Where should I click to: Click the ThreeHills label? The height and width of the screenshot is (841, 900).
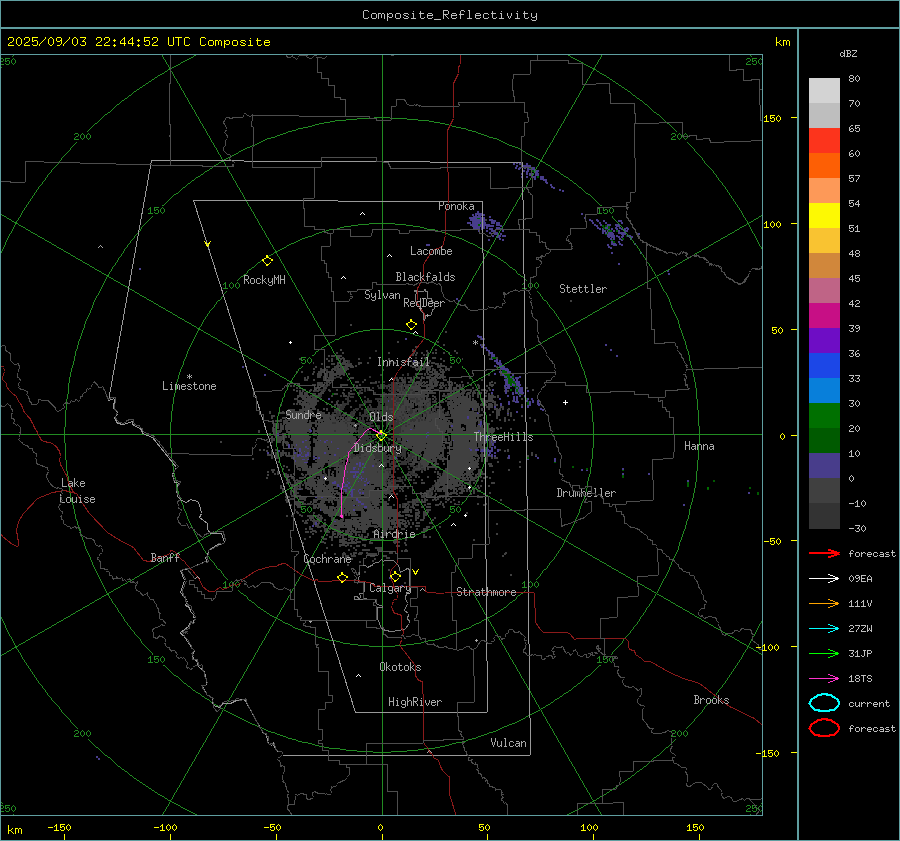pyautogui.click(x=503, y=437)
